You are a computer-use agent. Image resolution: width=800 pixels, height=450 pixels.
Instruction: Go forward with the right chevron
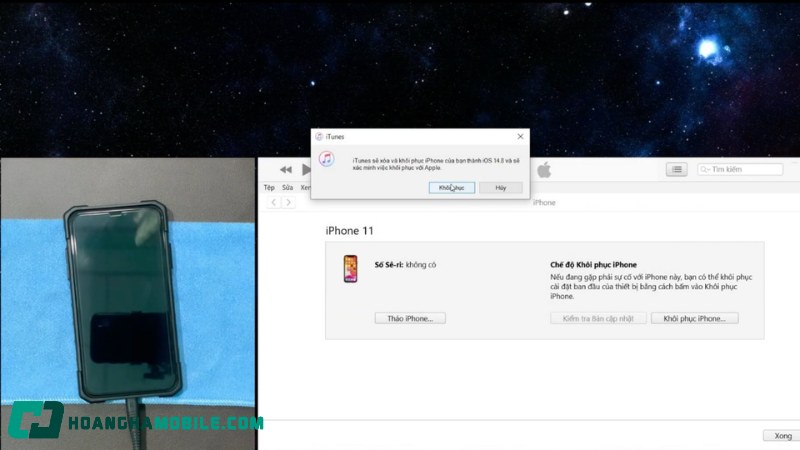(x=288, y=203)
